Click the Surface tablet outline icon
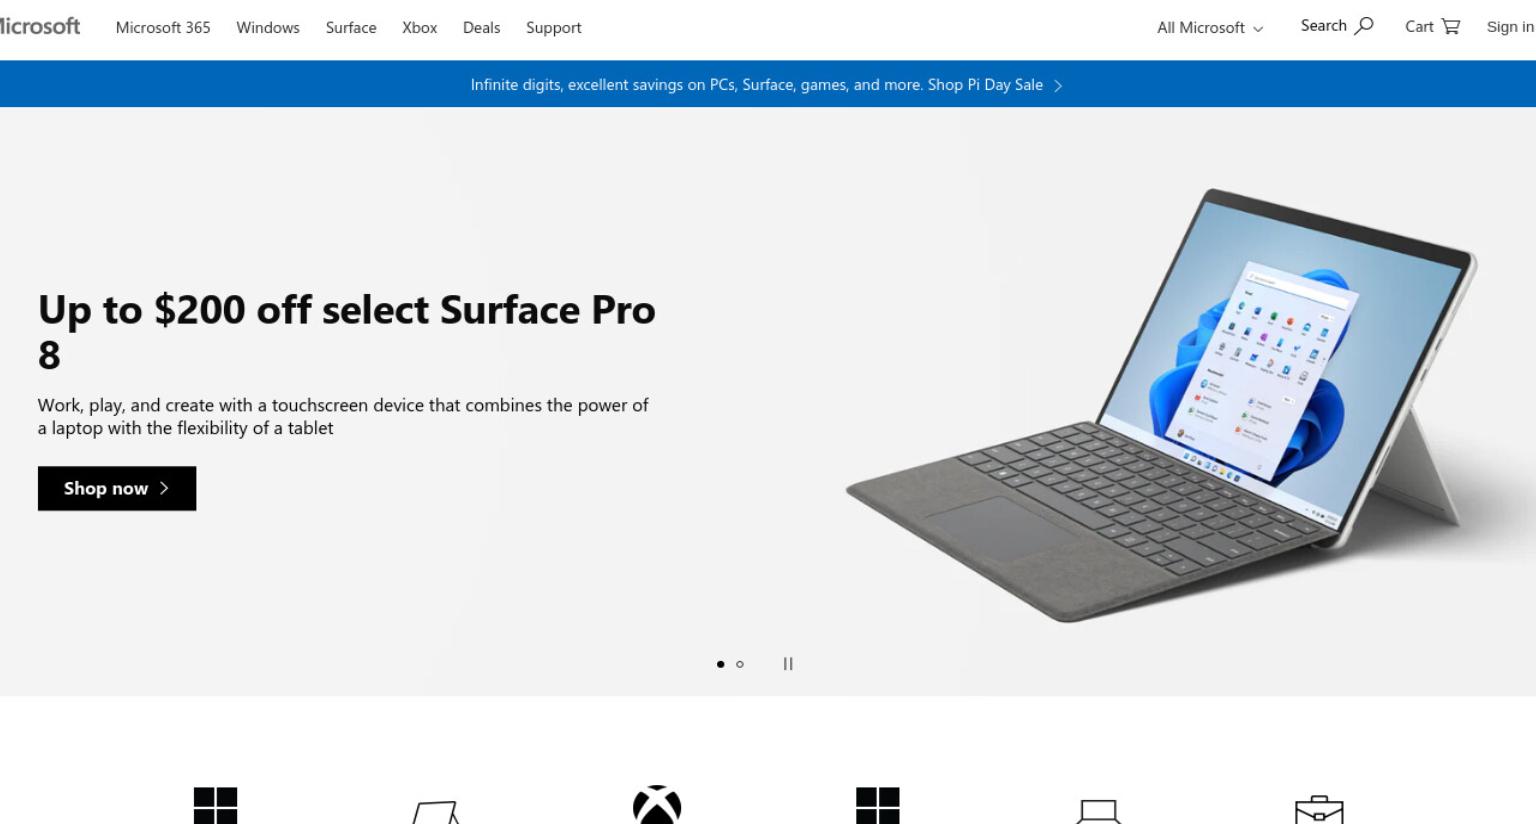 click(x=436, y=812)
